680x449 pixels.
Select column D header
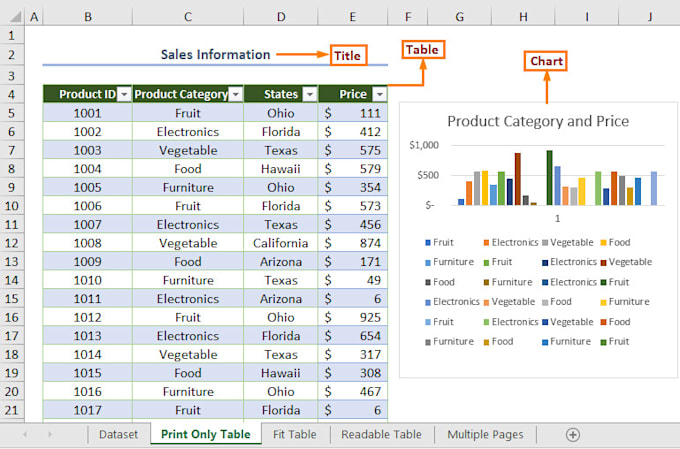coord(281,17)
